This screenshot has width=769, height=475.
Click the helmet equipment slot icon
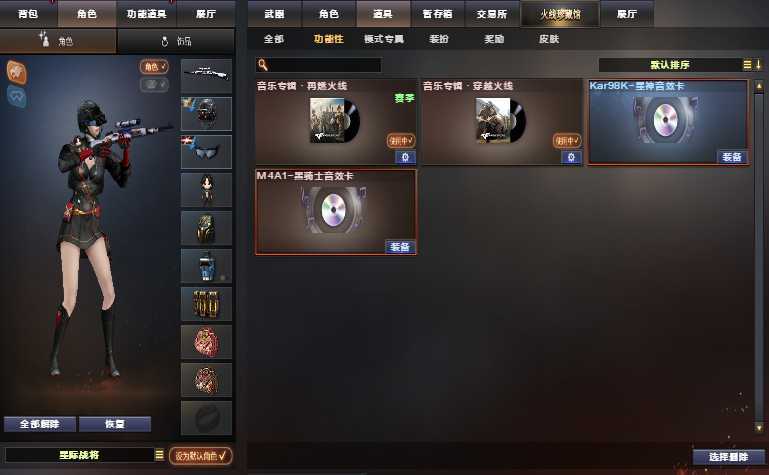click(x=206, y=114)
